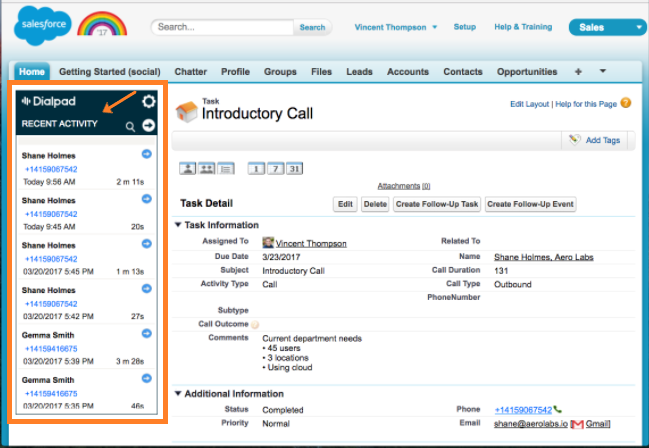The width and height of the screenshot is (649, 448).
Task: Open the Contacts tab
Action: pyautogui.click(x=463, y=72)
